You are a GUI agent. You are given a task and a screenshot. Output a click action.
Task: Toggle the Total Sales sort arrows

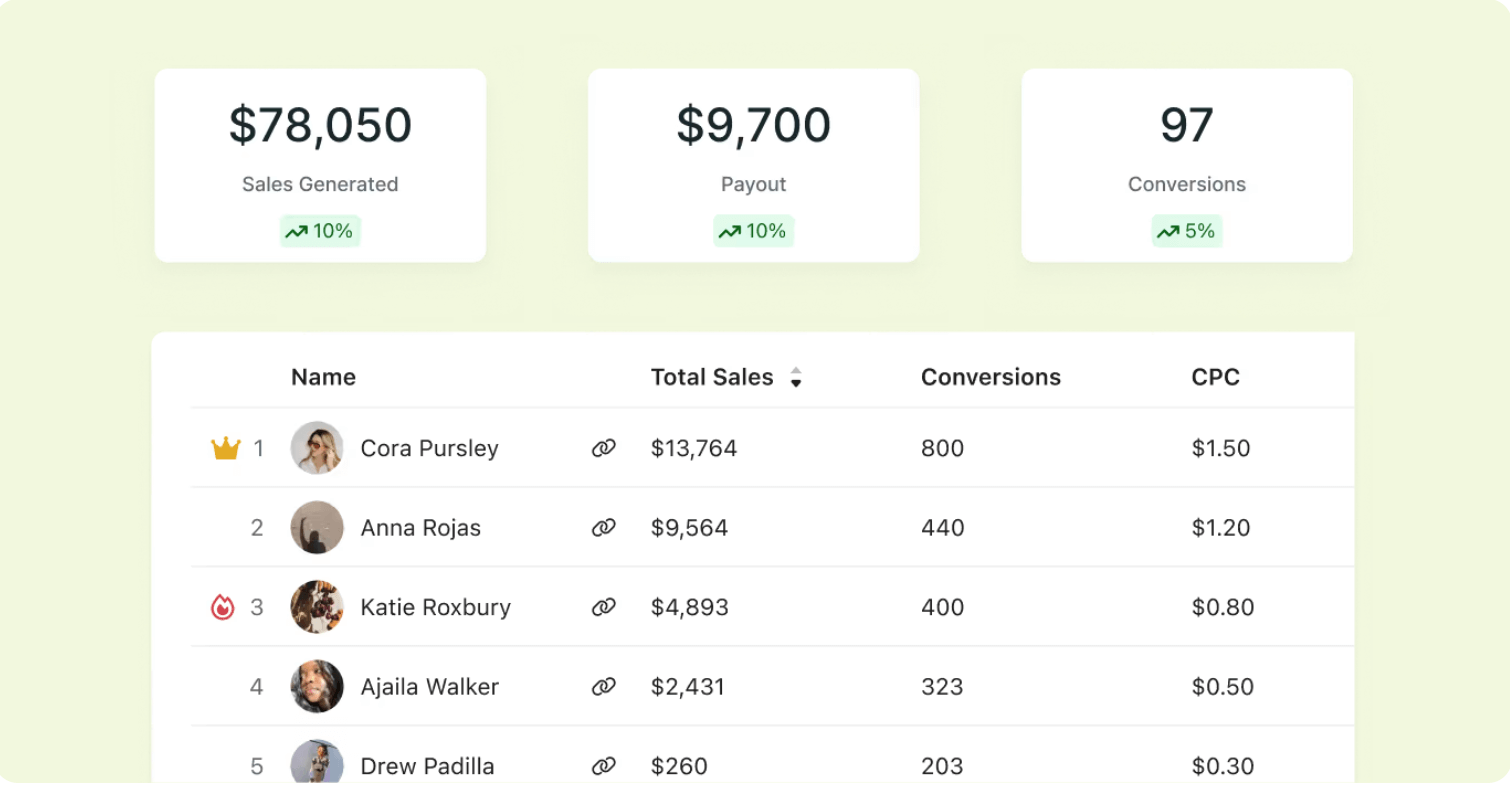click(x=796, y=377)
